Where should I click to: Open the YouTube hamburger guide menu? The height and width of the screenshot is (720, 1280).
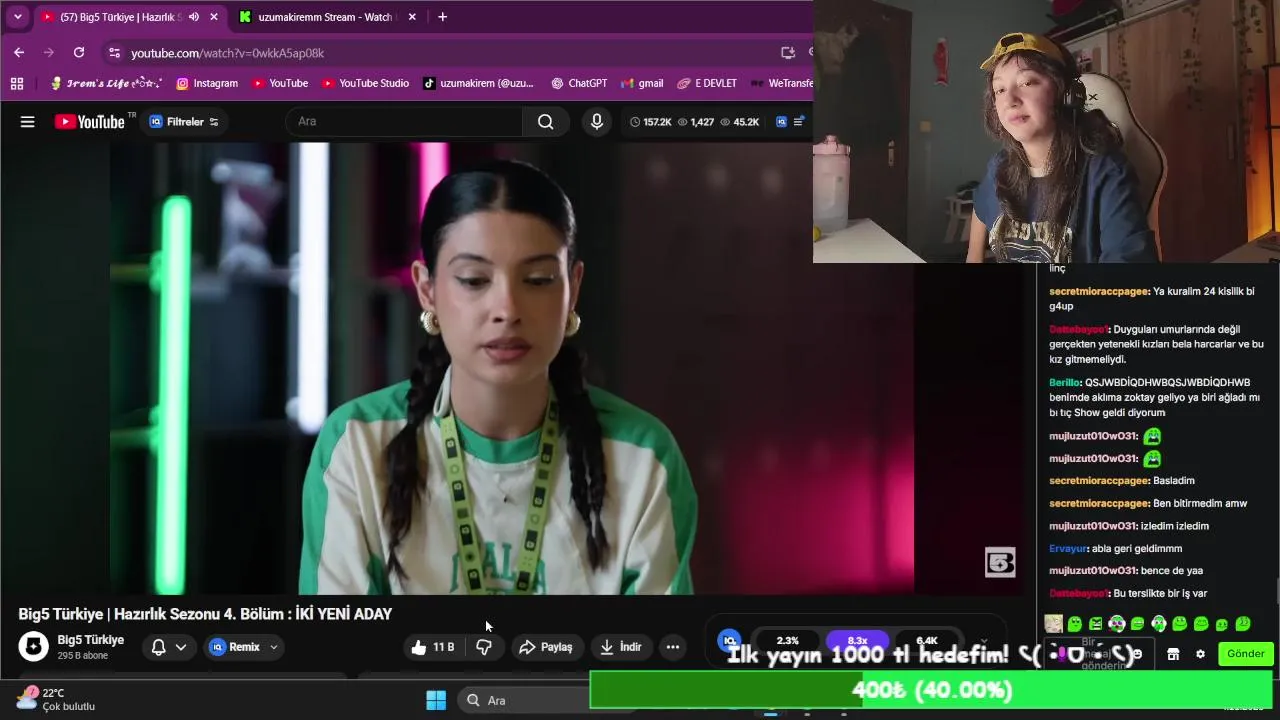click(27, 122)
